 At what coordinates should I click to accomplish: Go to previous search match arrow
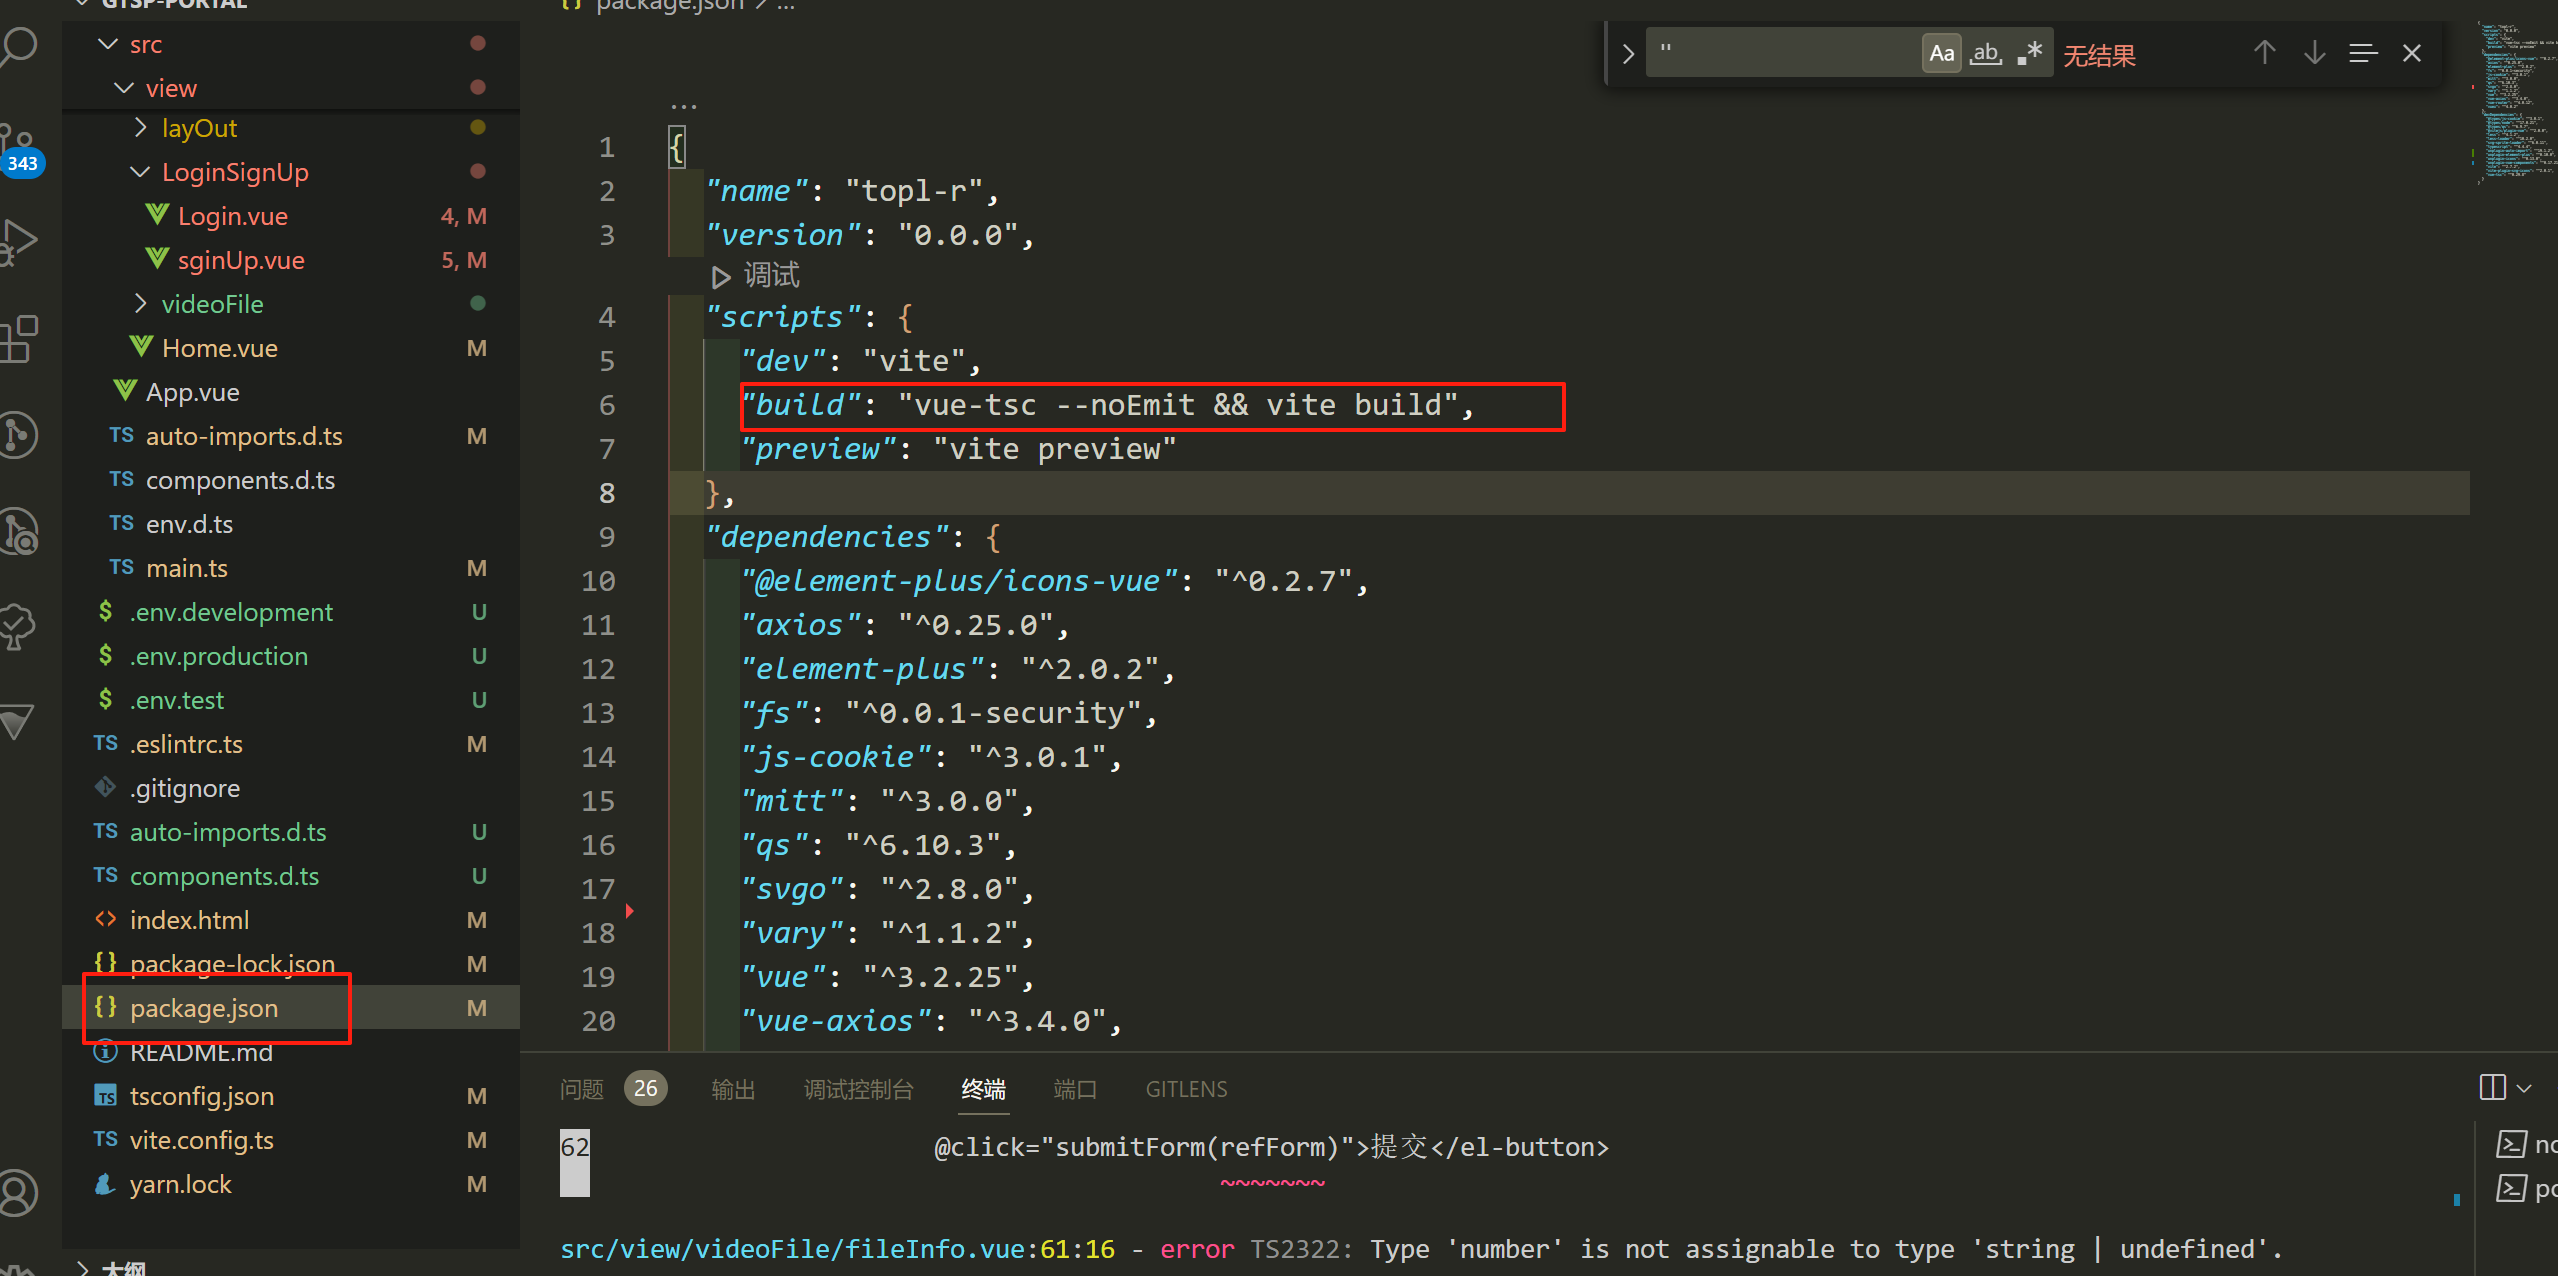pyautogui.click(x=2264, y=53)
